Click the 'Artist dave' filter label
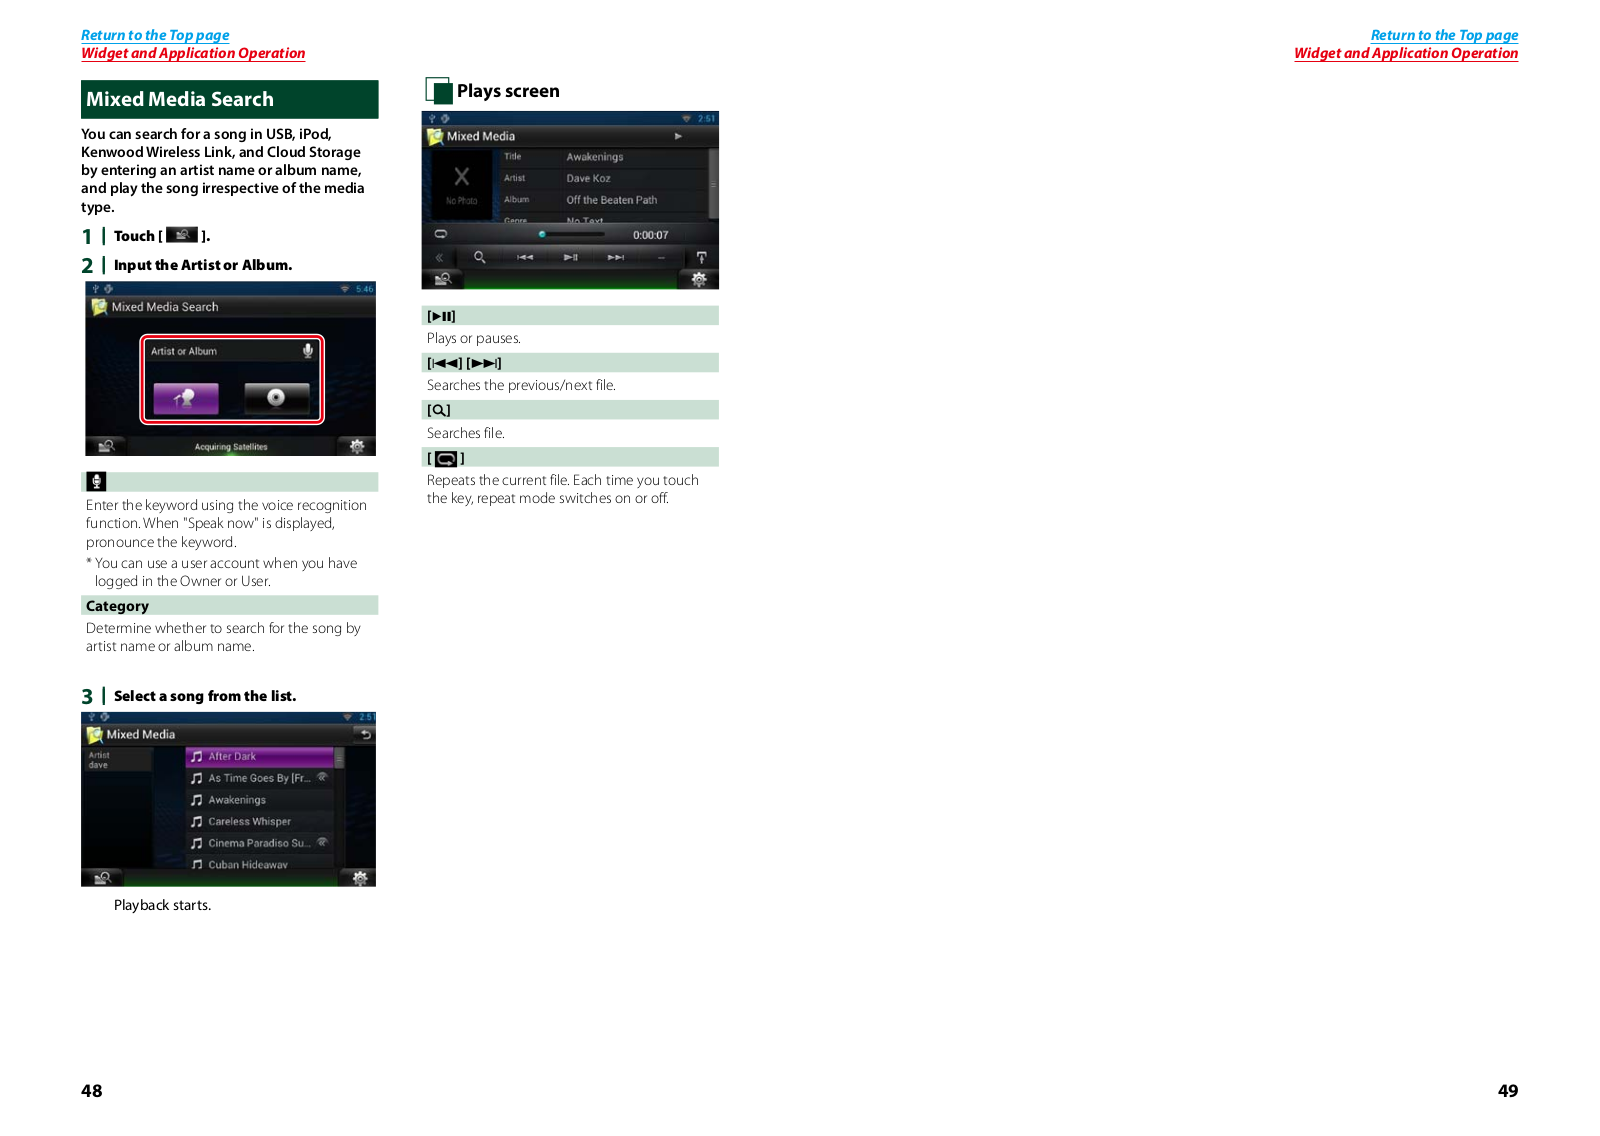1600x1136 pixels. pyautogui.click(x=116, y=760)
